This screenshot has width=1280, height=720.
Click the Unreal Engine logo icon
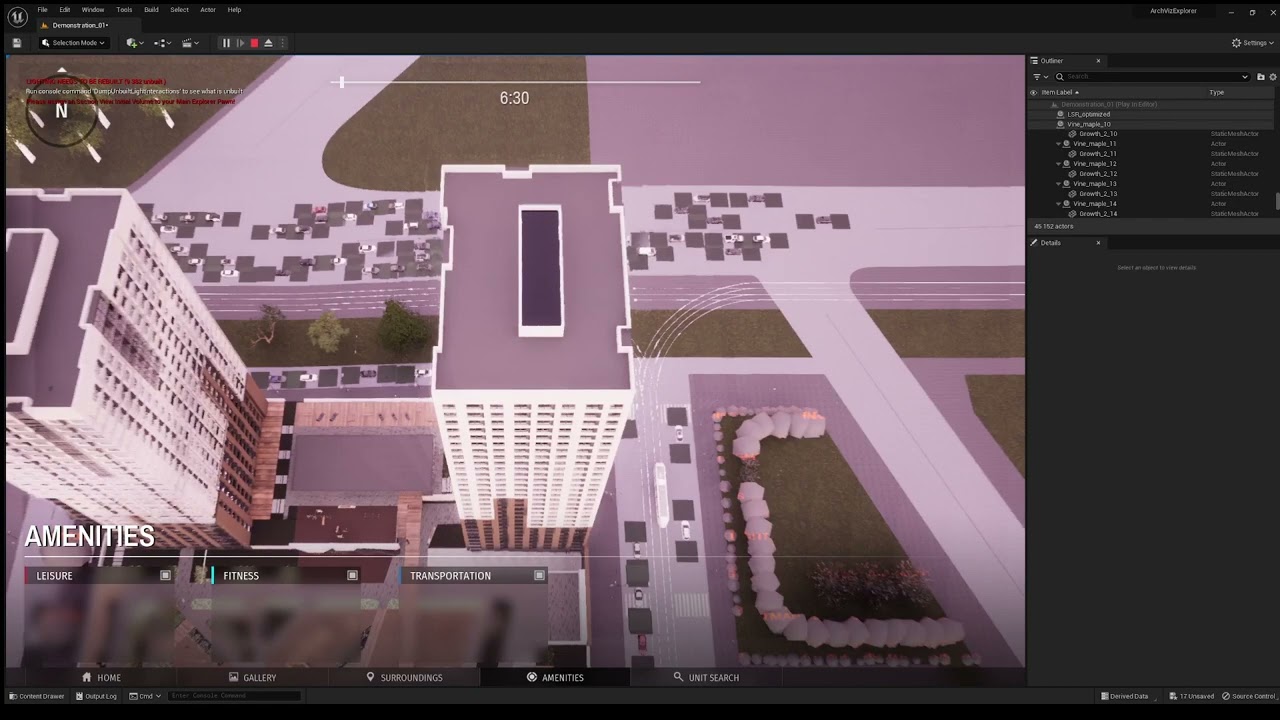pyautogui.click(x=17, y=16)
